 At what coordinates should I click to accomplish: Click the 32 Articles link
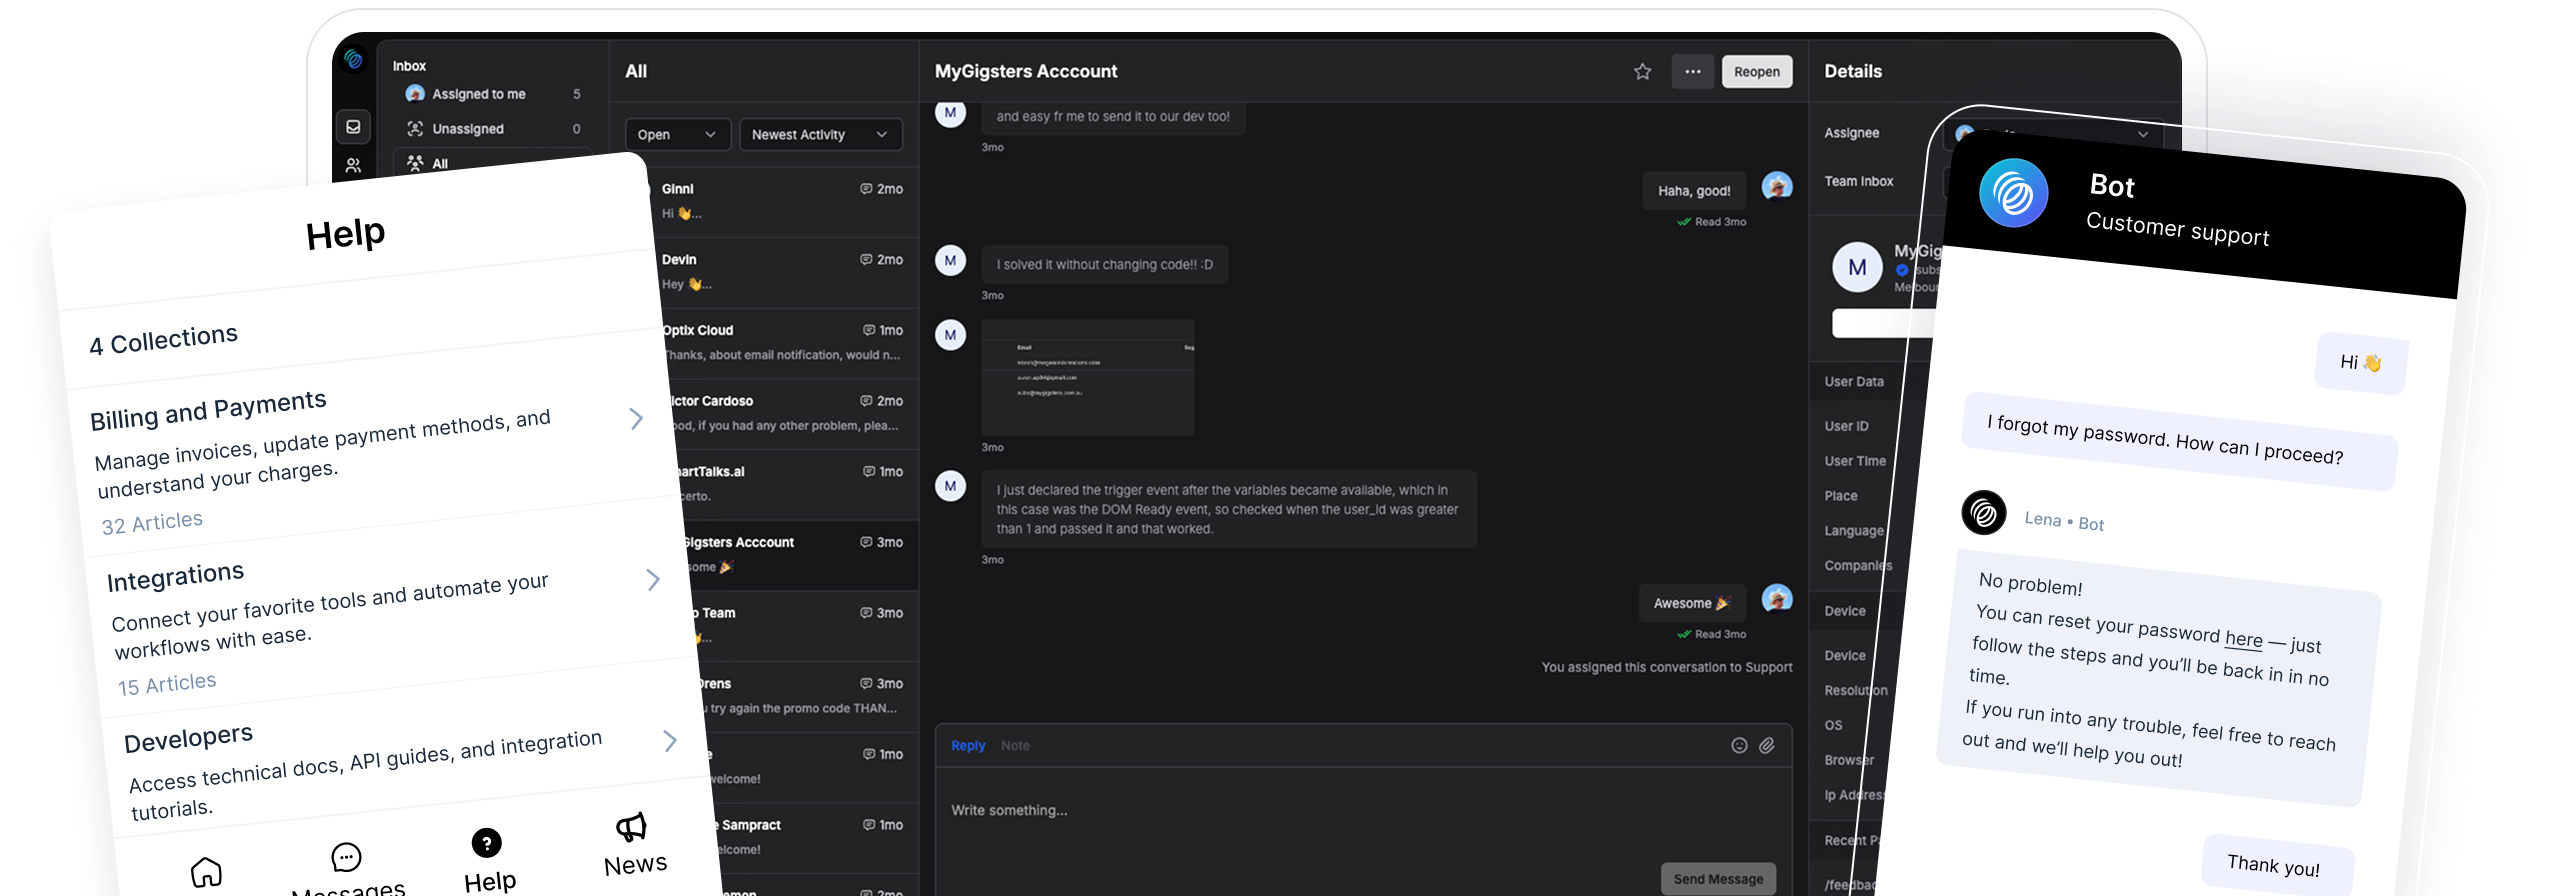[x=152, y=523]
